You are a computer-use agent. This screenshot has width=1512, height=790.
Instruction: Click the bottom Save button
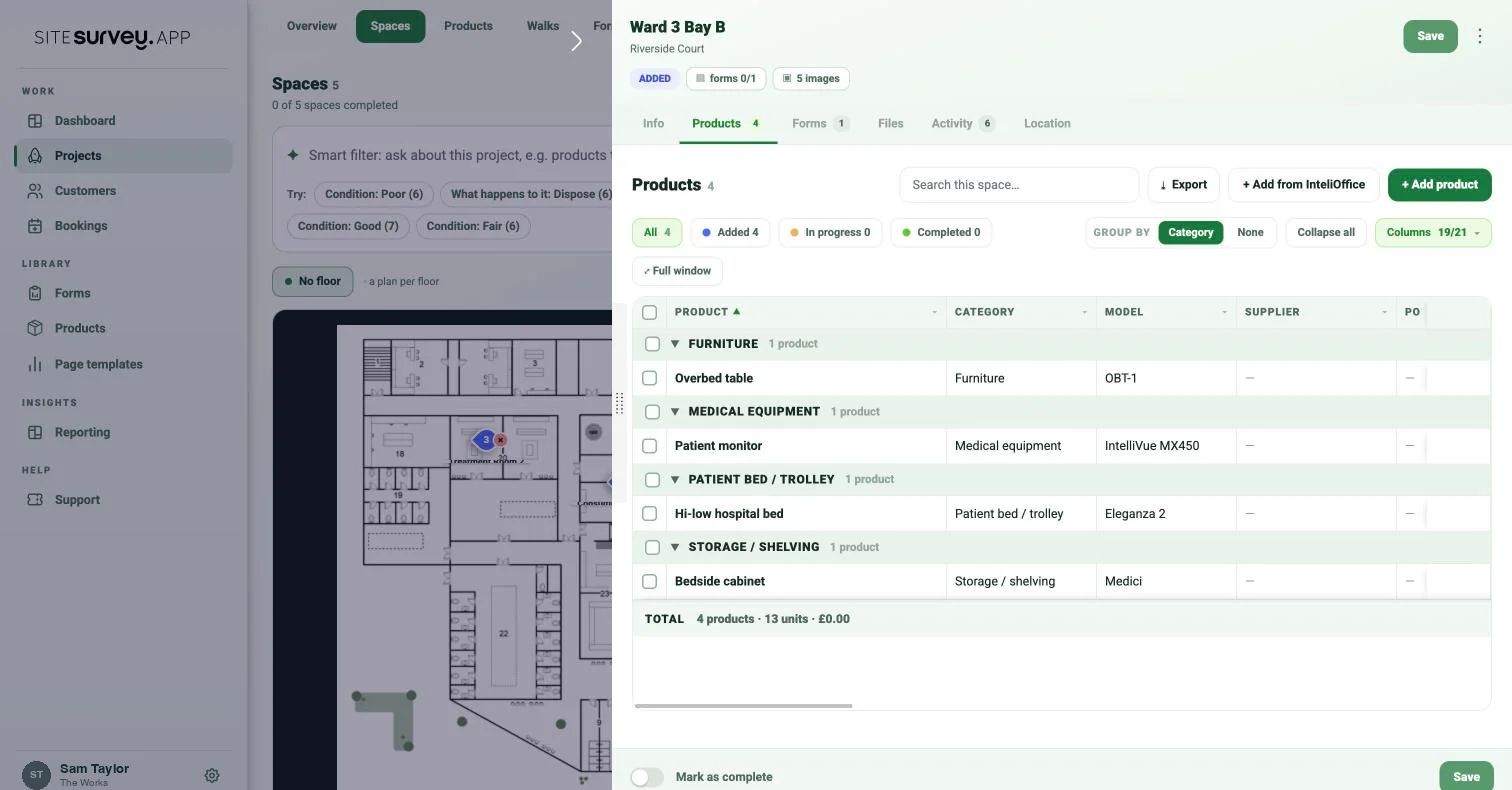[x=1466, y=777]
